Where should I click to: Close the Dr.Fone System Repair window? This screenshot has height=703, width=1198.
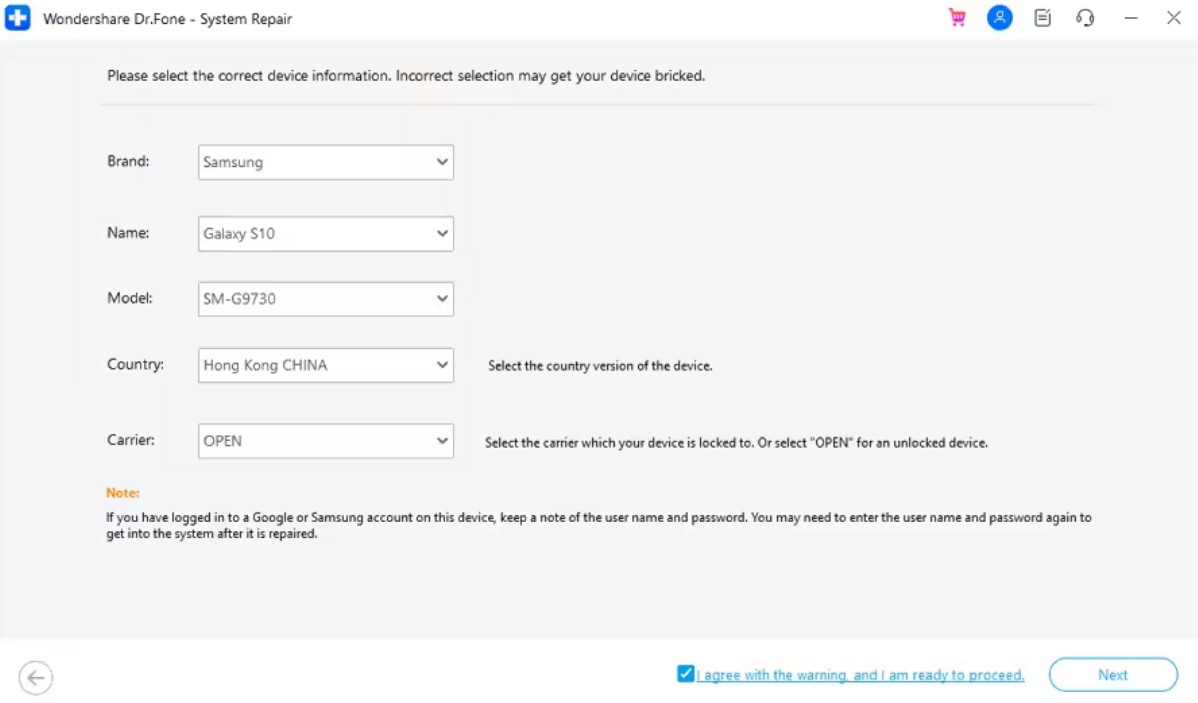[x=1174, y=18]
